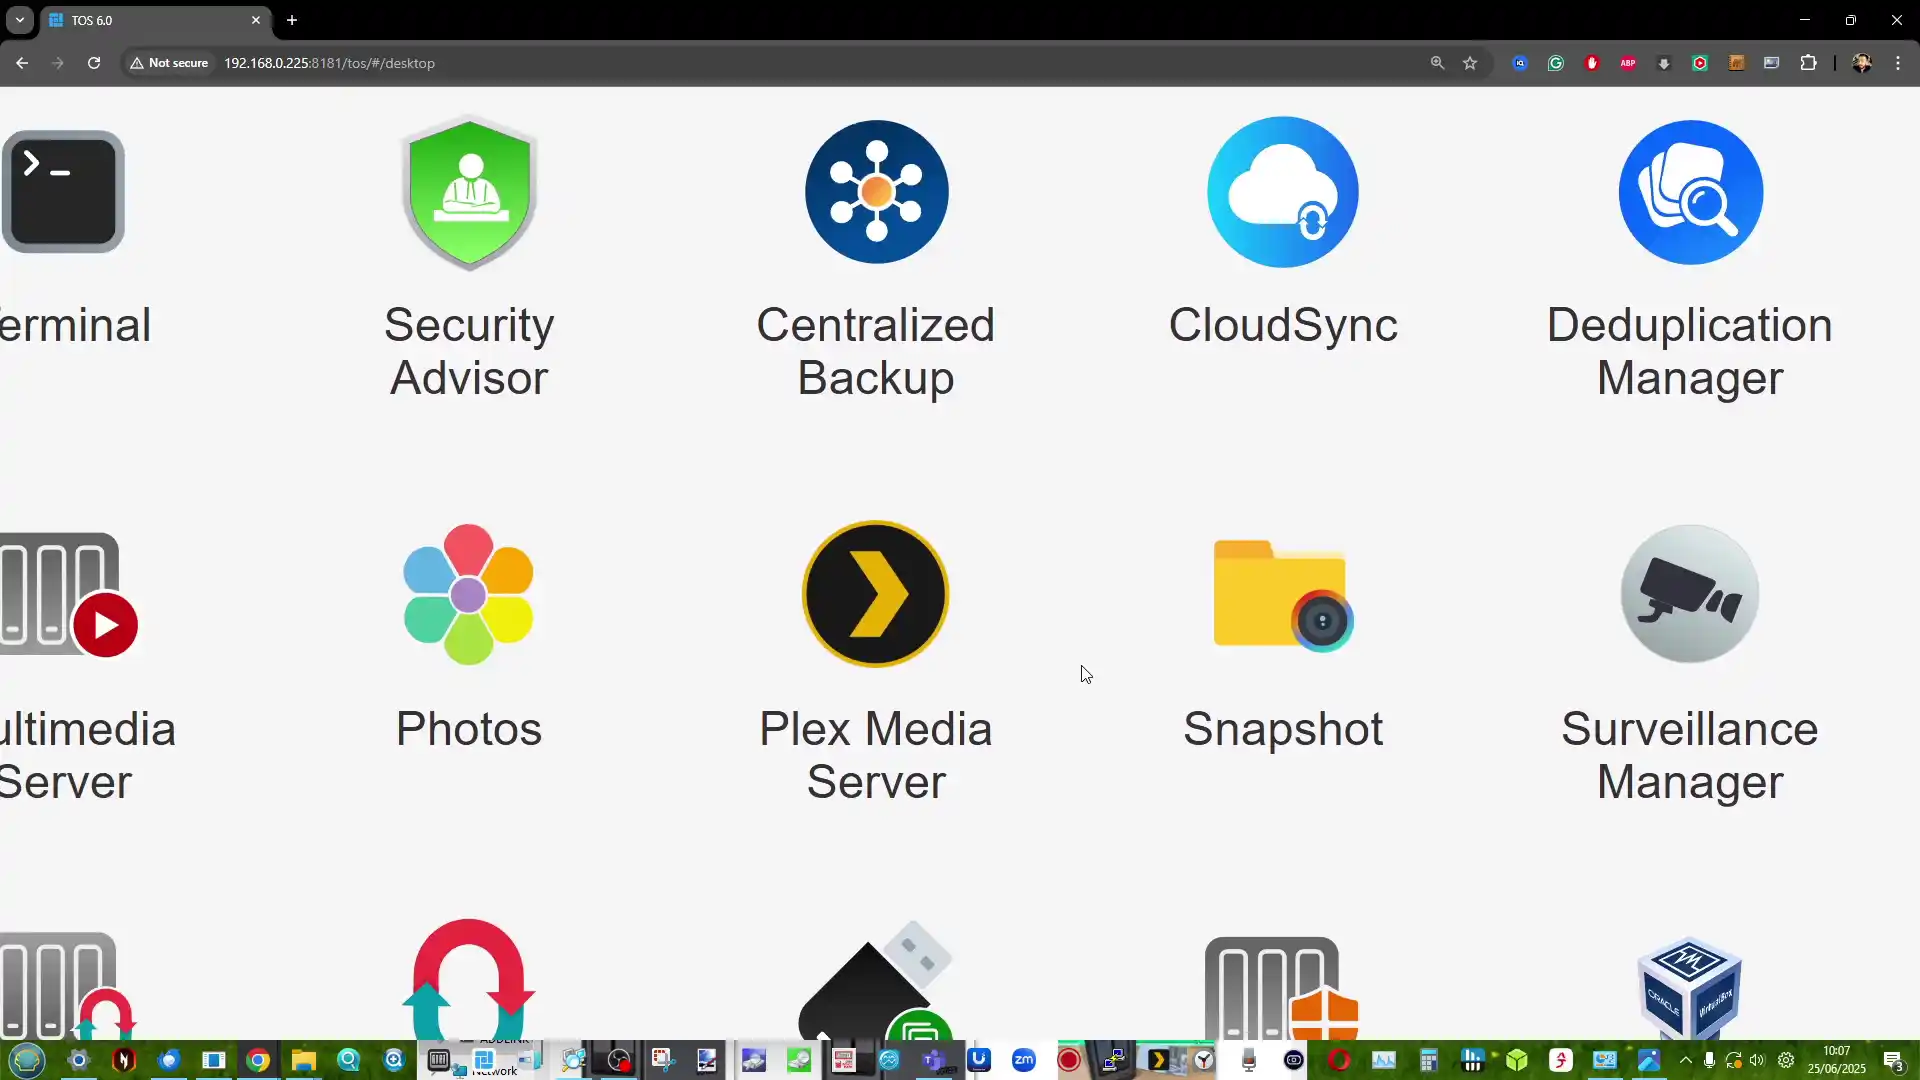This screenshot has height=1080, width=1920.
Task: Open the CloudSync cloud icon
Action: [1283, 192]
